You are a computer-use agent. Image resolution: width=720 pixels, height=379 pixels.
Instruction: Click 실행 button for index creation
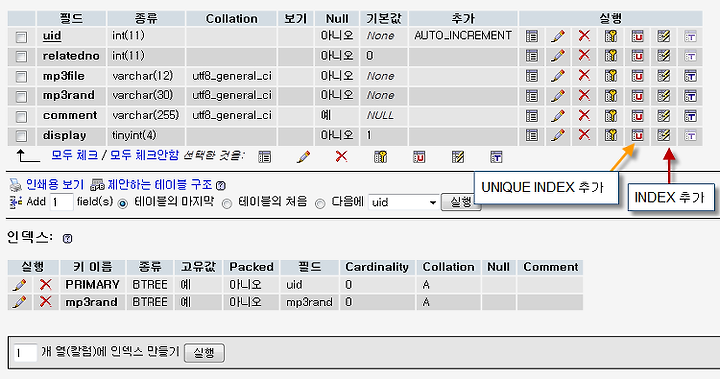[204, 353]
